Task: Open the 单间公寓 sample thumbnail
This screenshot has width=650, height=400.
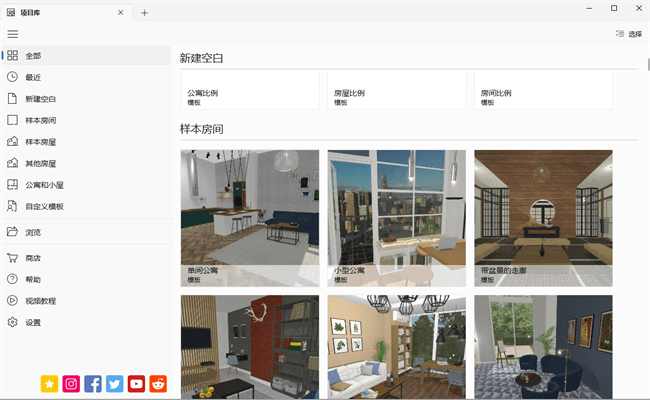Action: (250, 218)
